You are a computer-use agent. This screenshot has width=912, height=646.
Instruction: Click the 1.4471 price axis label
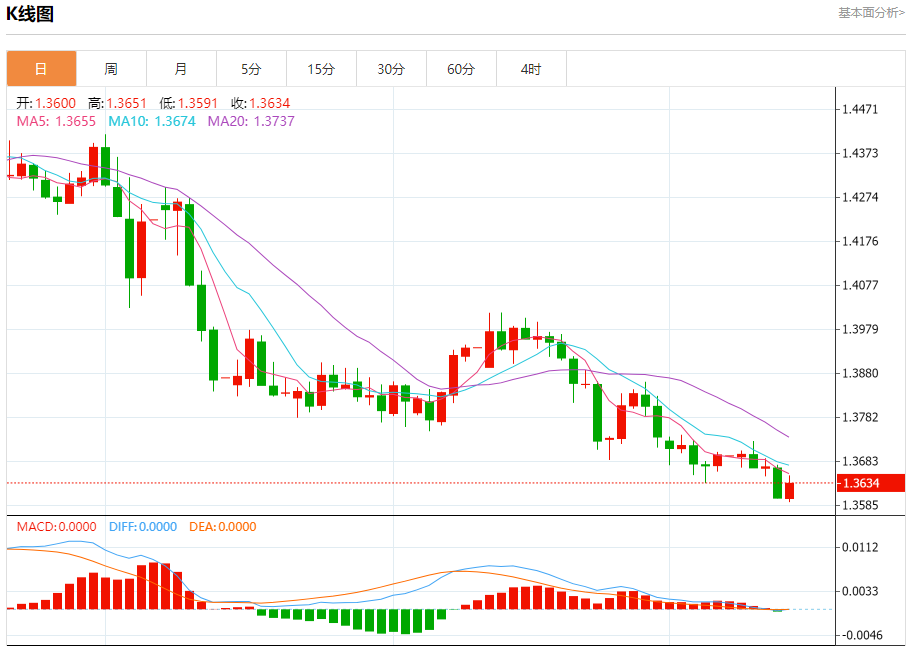pyautogui.click(x=860, y=109)
